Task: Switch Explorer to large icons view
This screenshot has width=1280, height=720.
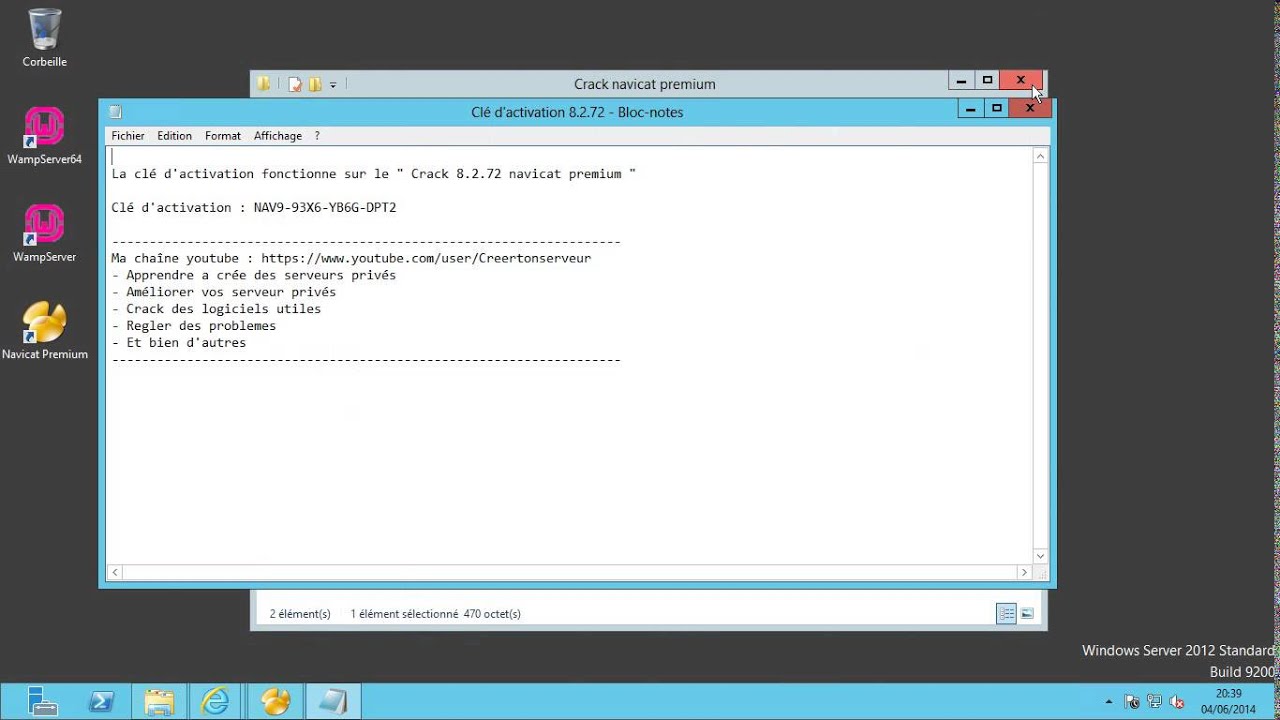Action: coord(1027,614)
